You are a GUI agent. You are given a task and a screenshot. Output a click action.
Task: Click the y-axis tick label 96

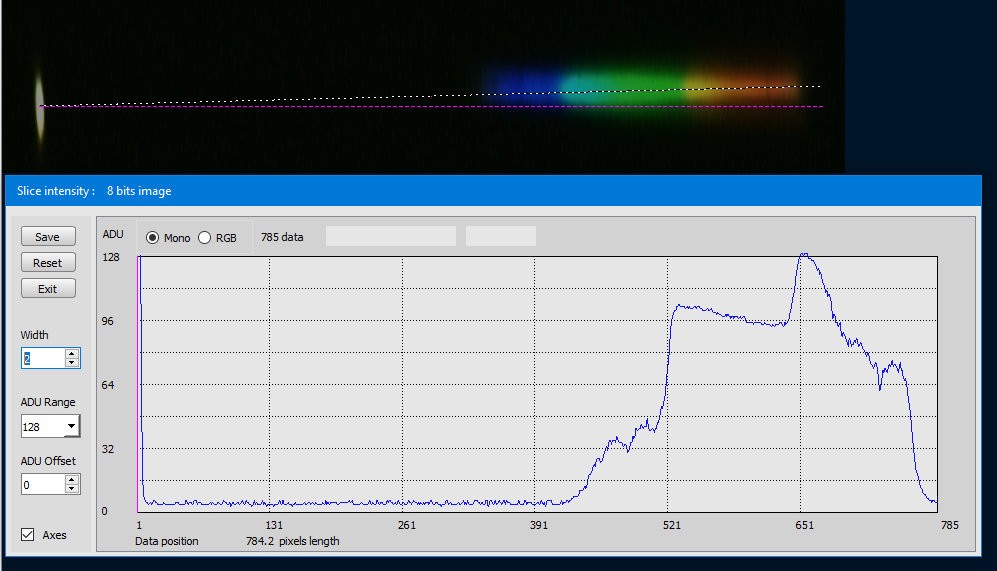(107, 321)
